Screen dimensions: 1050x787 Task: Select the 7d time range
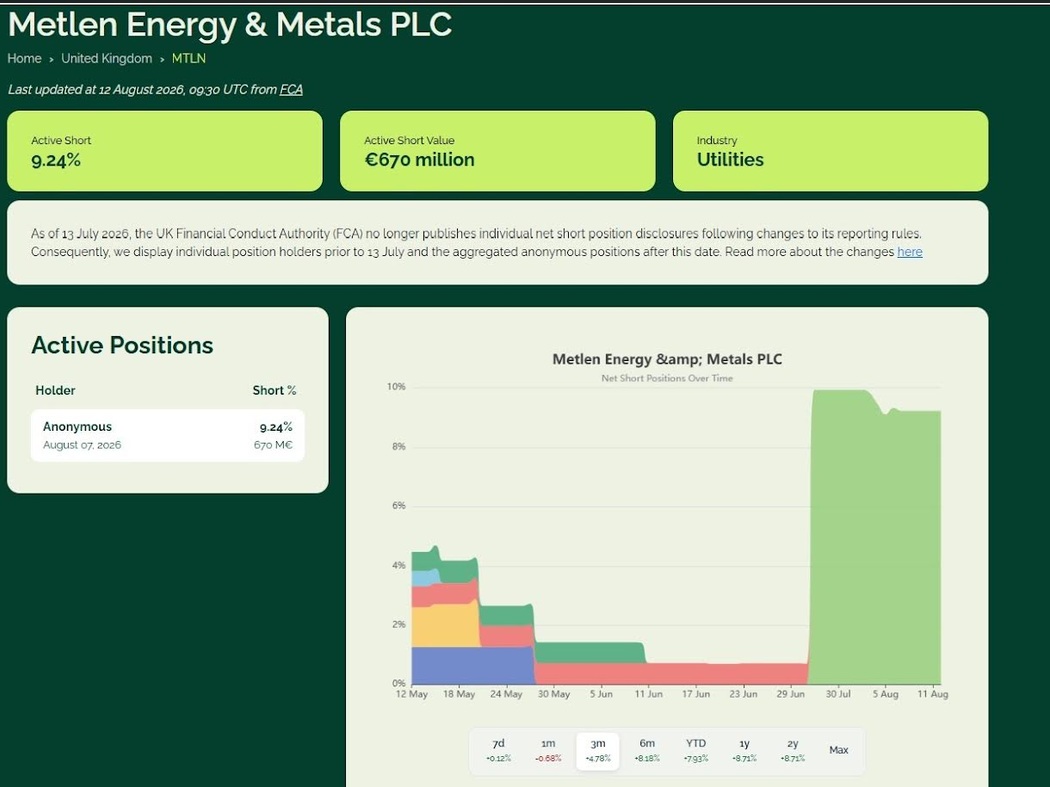[x=498, y=750]
